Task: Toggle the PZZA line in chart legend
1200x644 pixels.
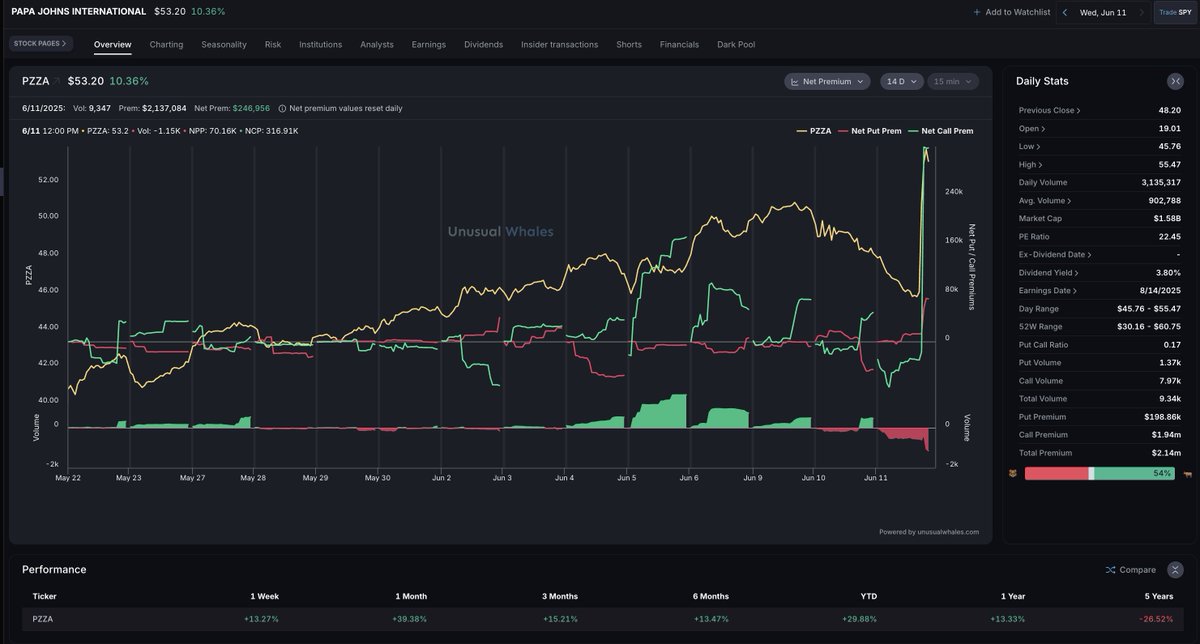Action: tap(813, 131)
